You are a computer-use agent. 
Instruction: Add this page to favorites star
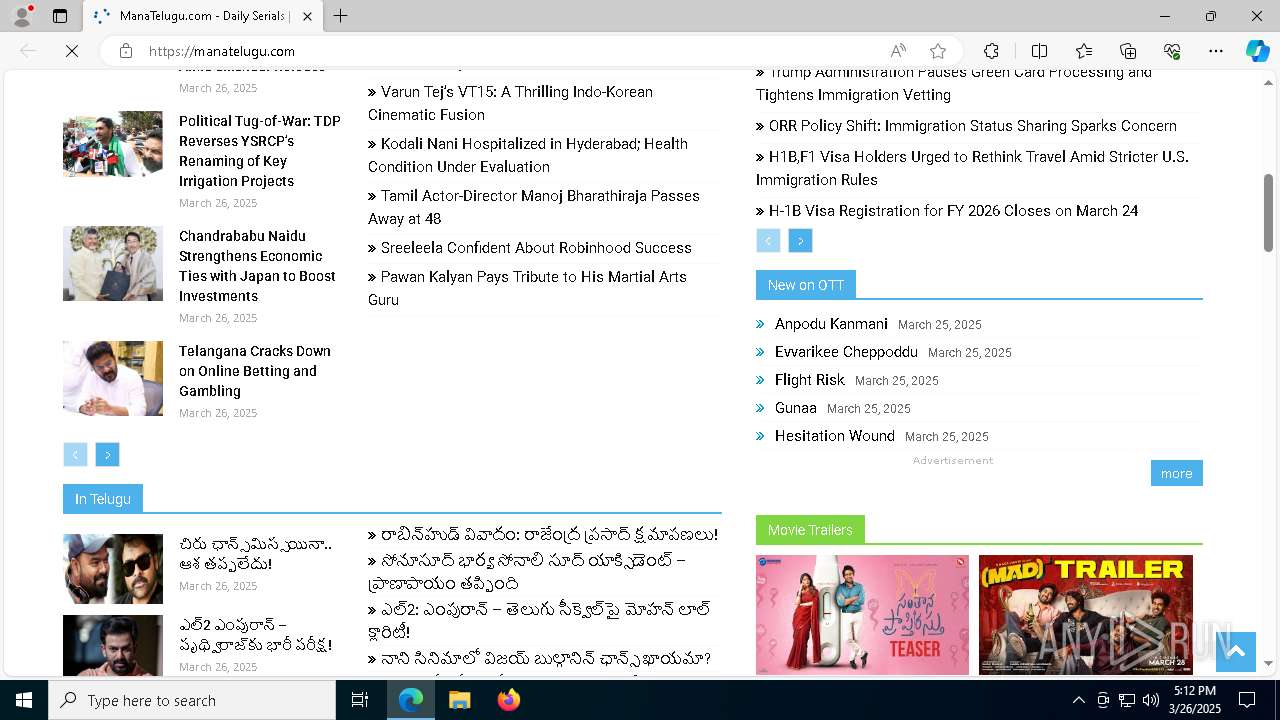pos(938,51)
